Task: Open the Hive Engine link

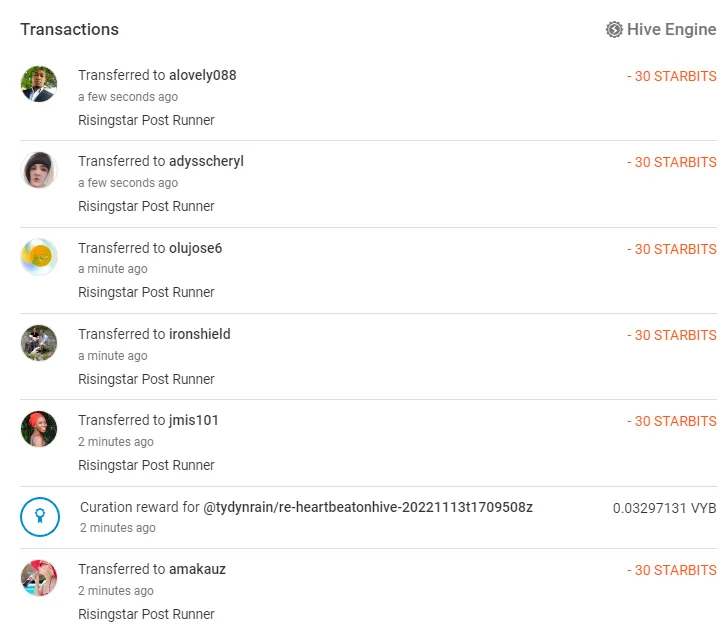Action: (x=661, y=30)
